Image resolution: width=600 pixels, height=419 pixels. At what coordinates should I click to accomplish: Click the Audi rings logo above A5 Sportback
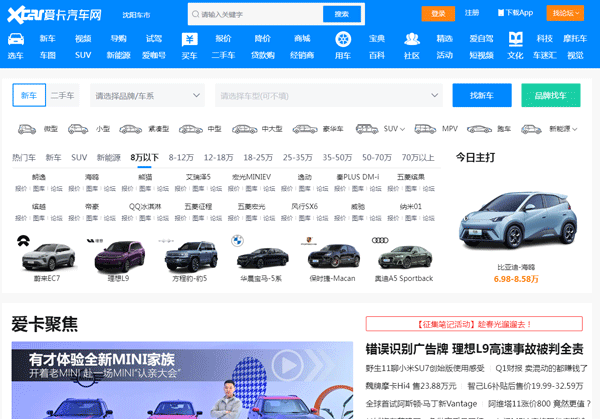pos(380,240)
